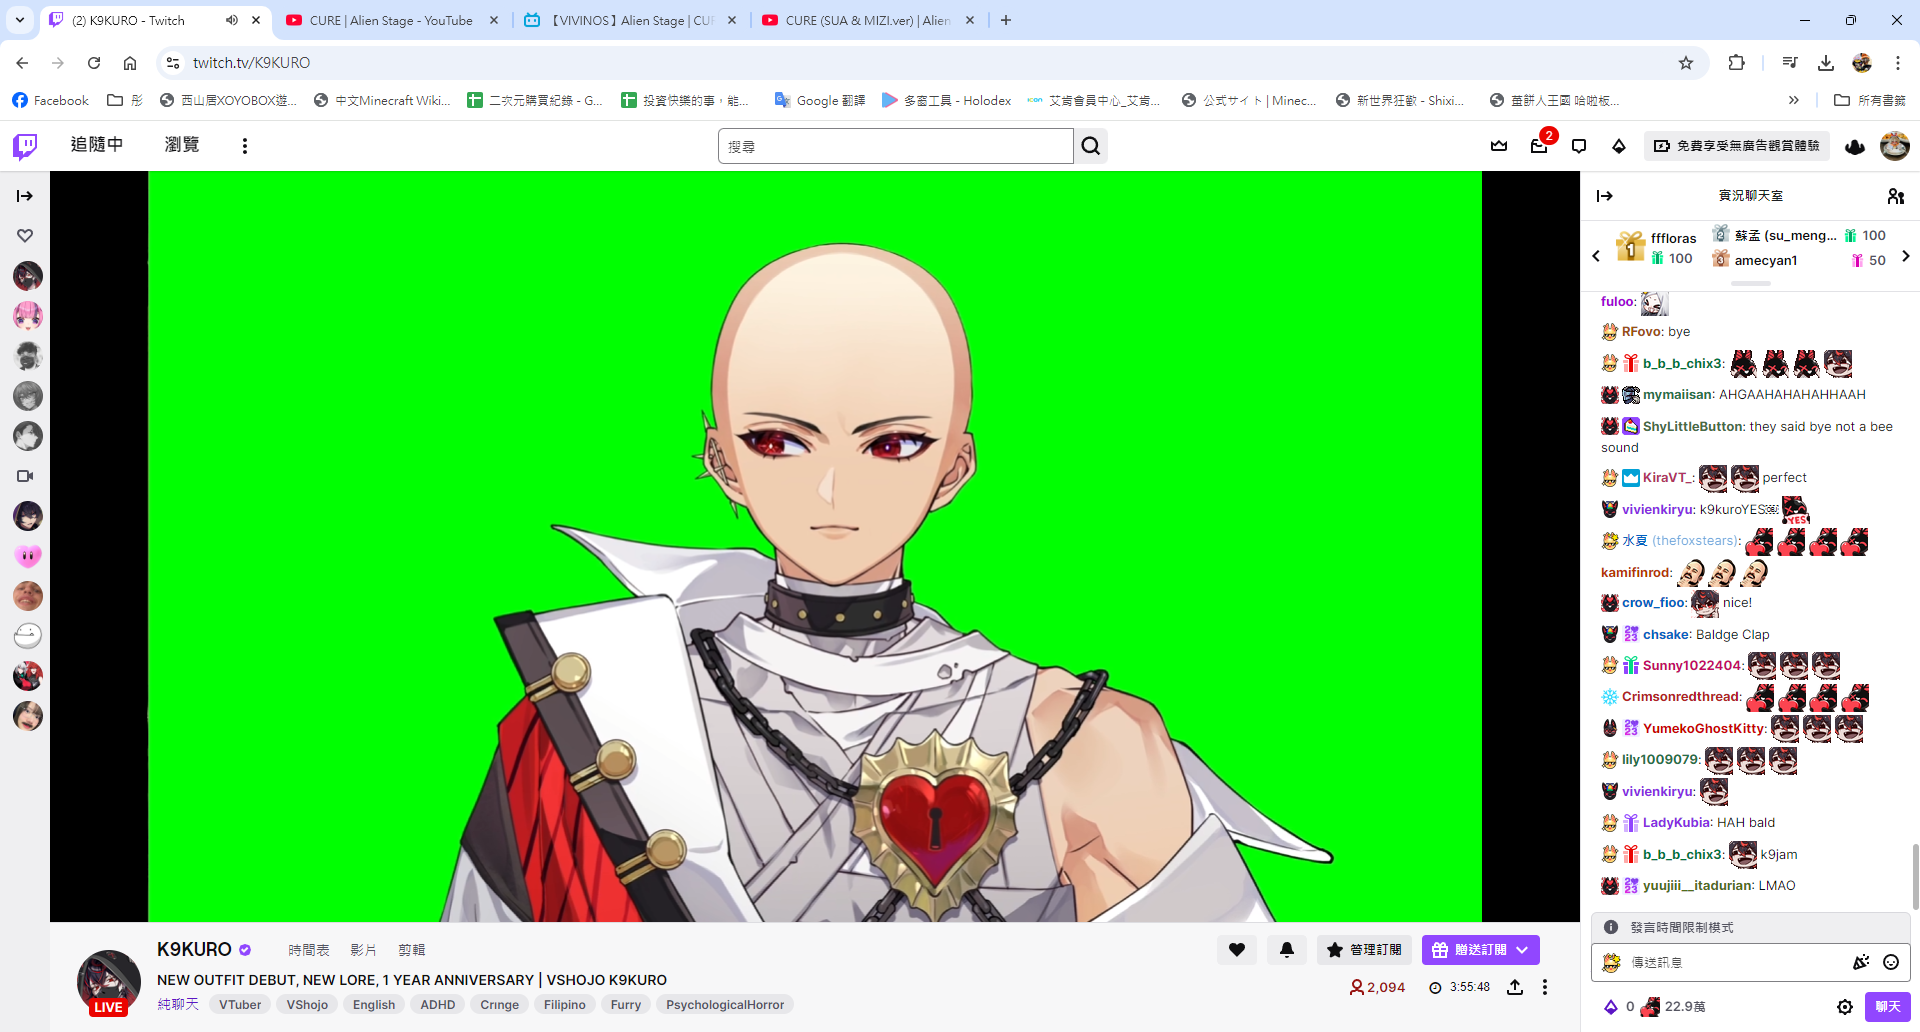Open the chat community users icon
Viewport: 1920px width, 1032px height.
pyautogui.click(x=1896, y=196)
